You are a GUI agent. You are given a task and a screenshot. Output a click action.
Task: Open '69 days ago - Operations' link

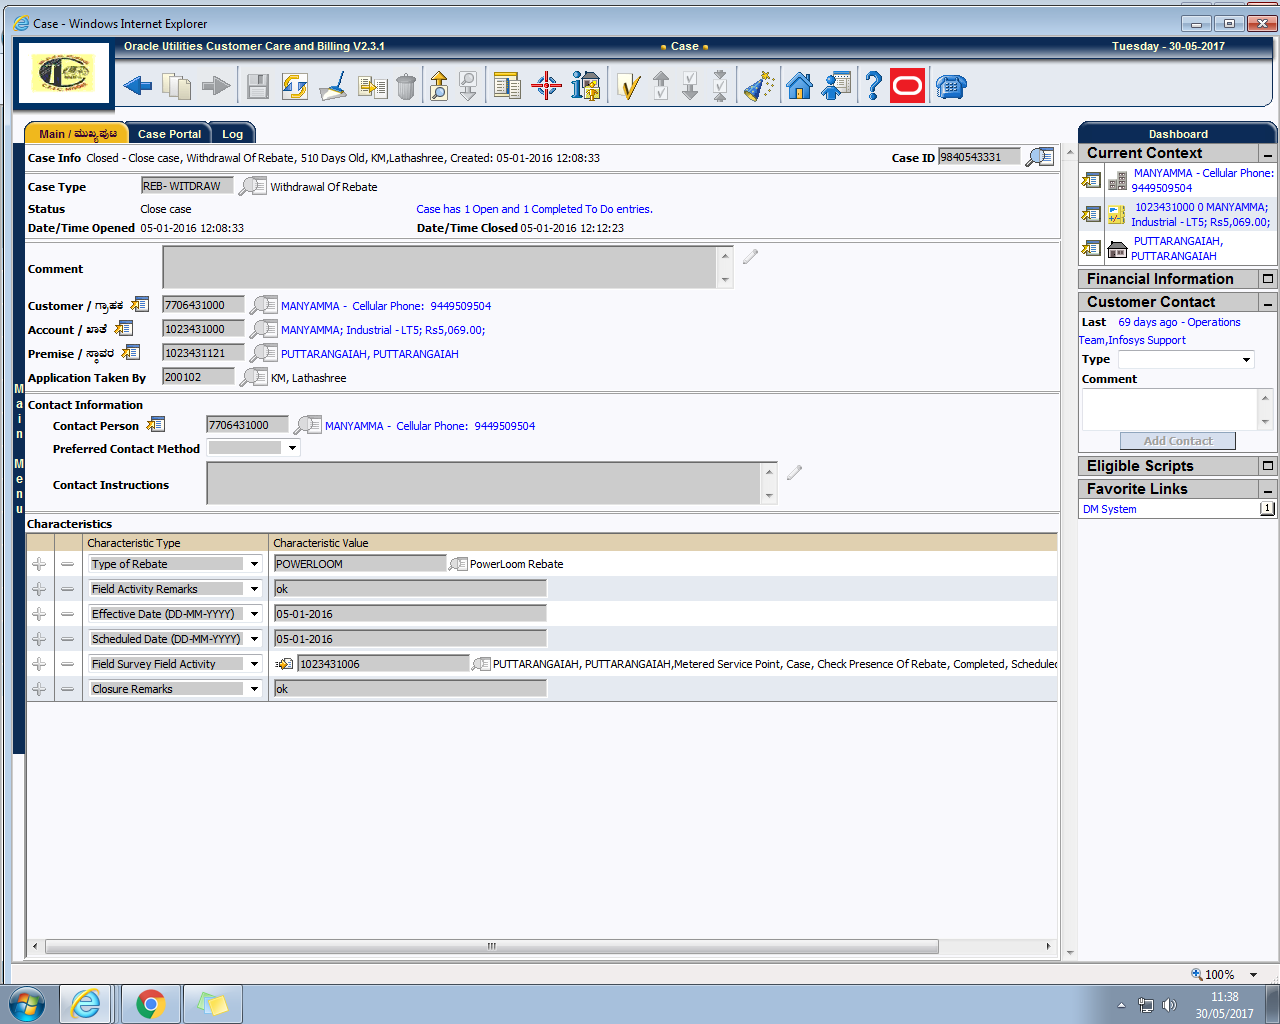(x=1179, y=322)
